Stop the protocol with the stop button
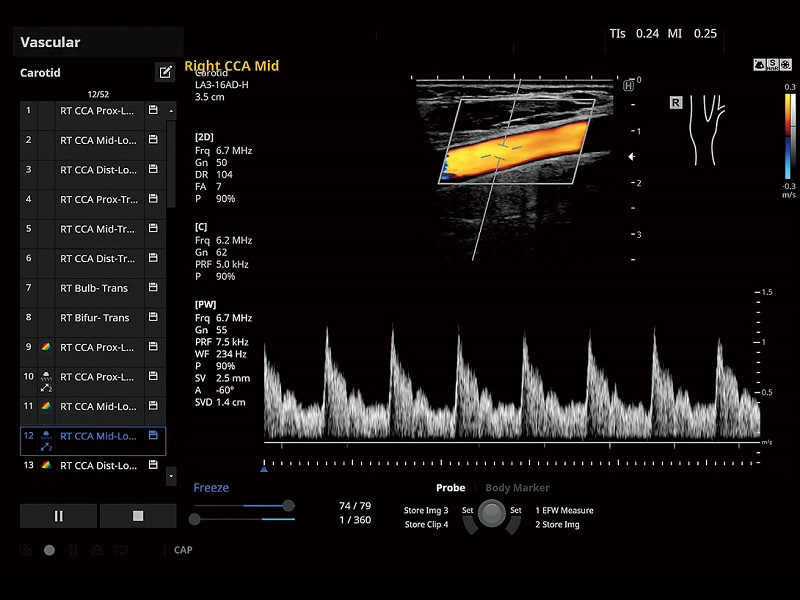800x600 pixels. click(x=138, y=516)
